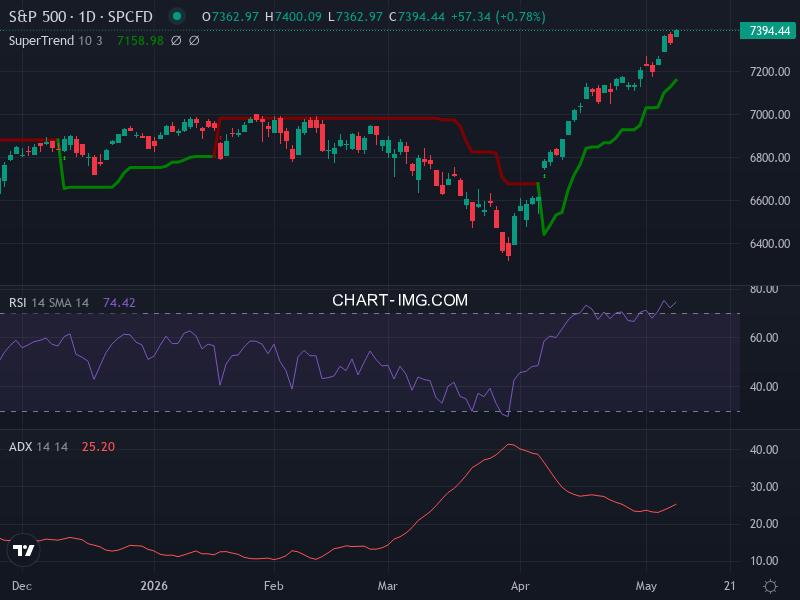Click the 6800.00 price axis label
The height and width of the screenshot is (600, 800).
tap(770, 158)
